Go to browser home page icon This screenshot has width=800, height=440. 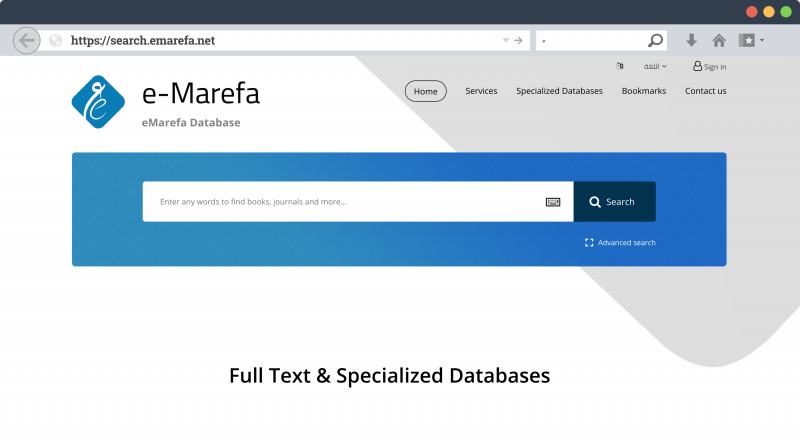tap(718, 41)
